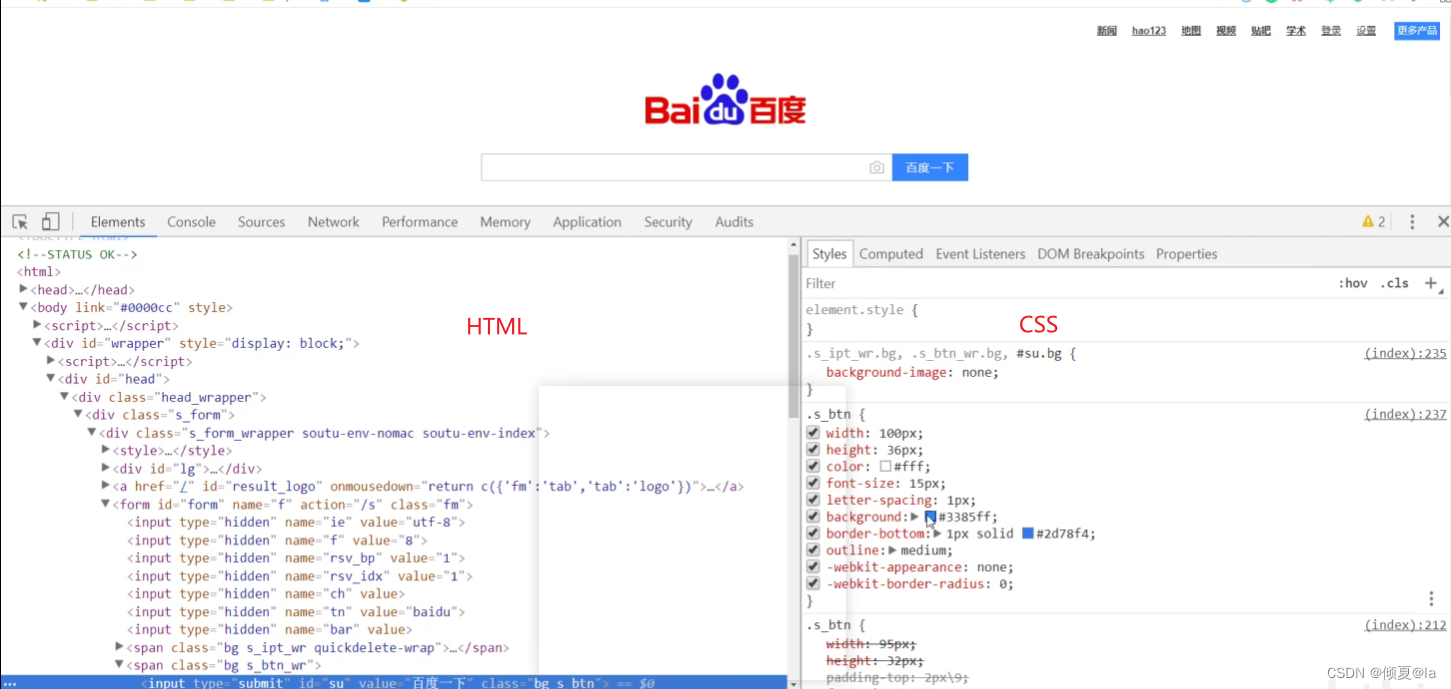Collapse the div class="head_wrapper" node
Viewport: 1451px width, 689px height.
point(65,397)
